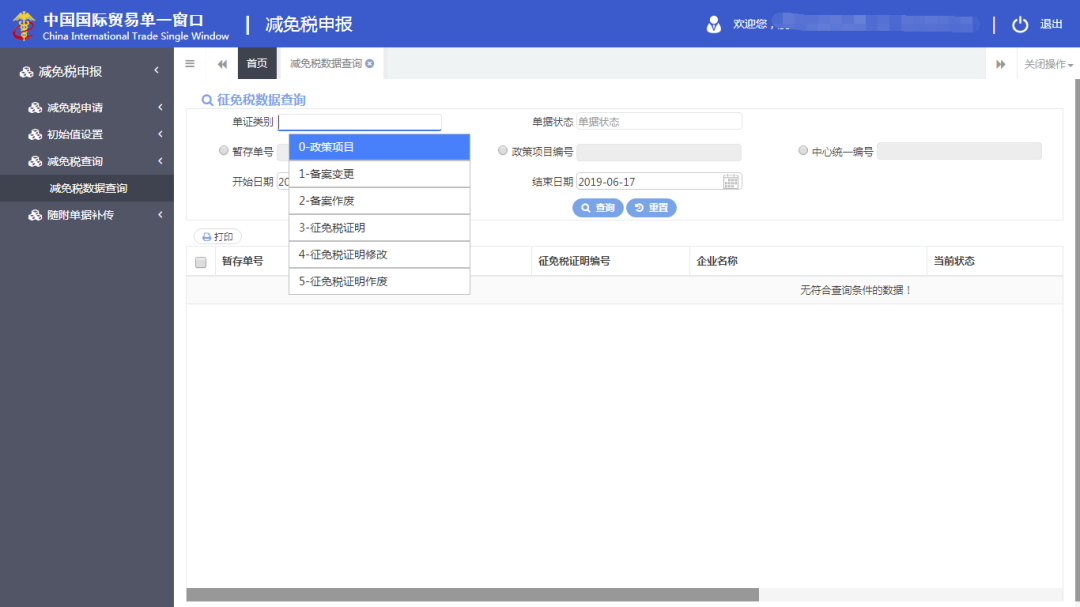Viewport: 1080px width, 607px height.
Task: Check the select-all checkbox in table header
Action: point(200,261)
